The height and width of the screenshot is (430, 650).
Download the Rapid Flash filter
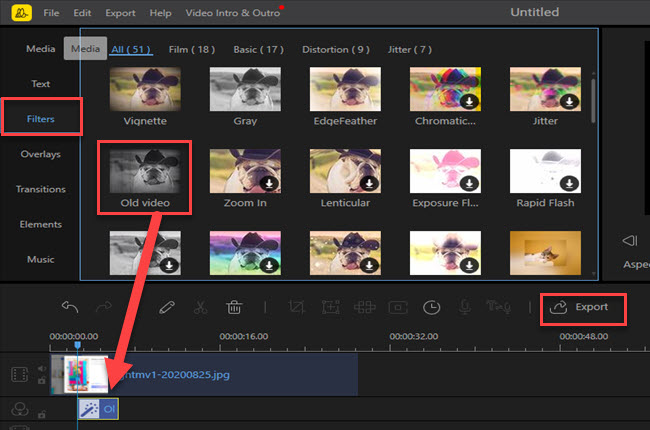(570, 184)
